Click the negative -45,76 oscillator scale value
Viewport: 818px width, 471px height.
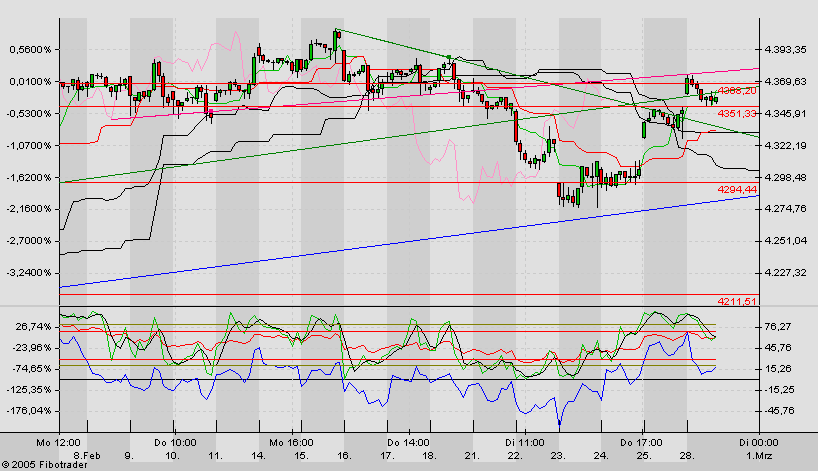coord(779,411)
